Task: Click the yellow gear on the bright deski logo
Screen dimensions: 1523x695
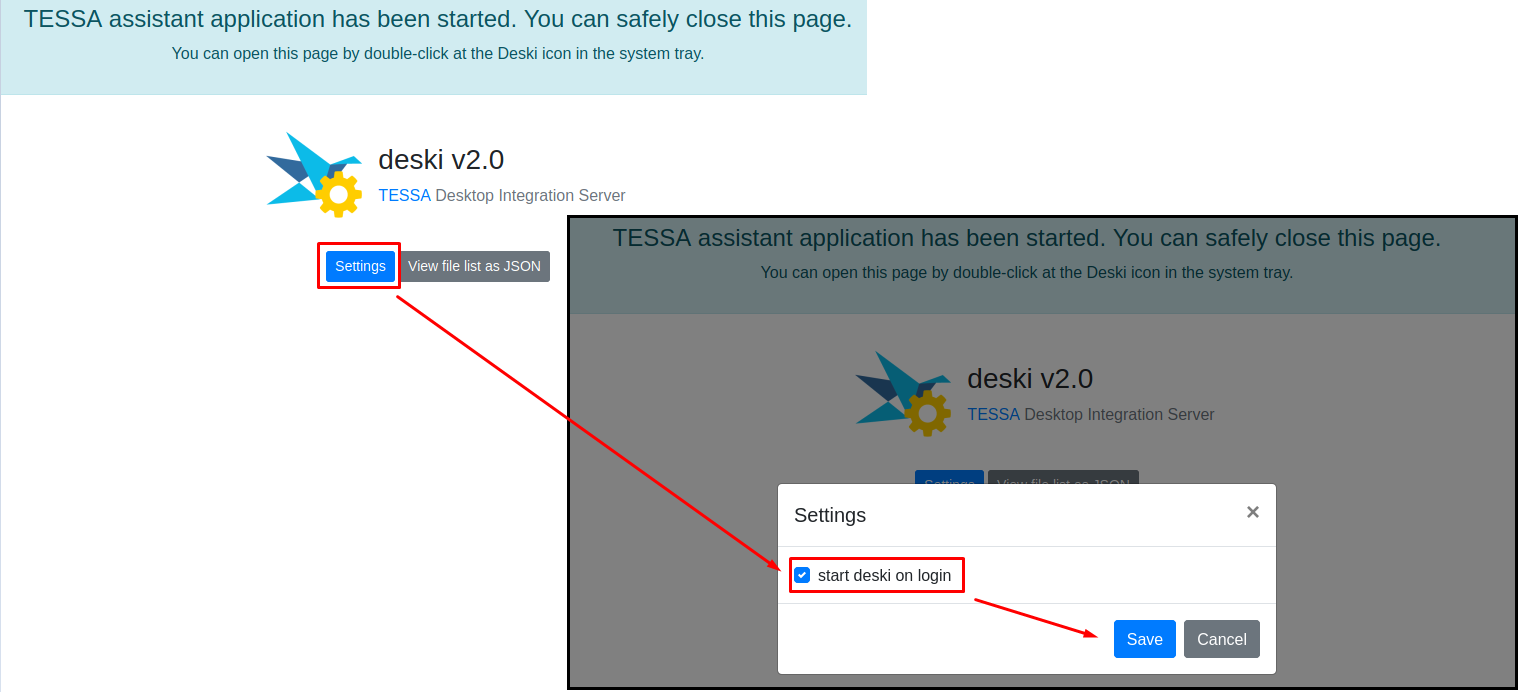Action: pyautogui.click(x=339, y=194)
